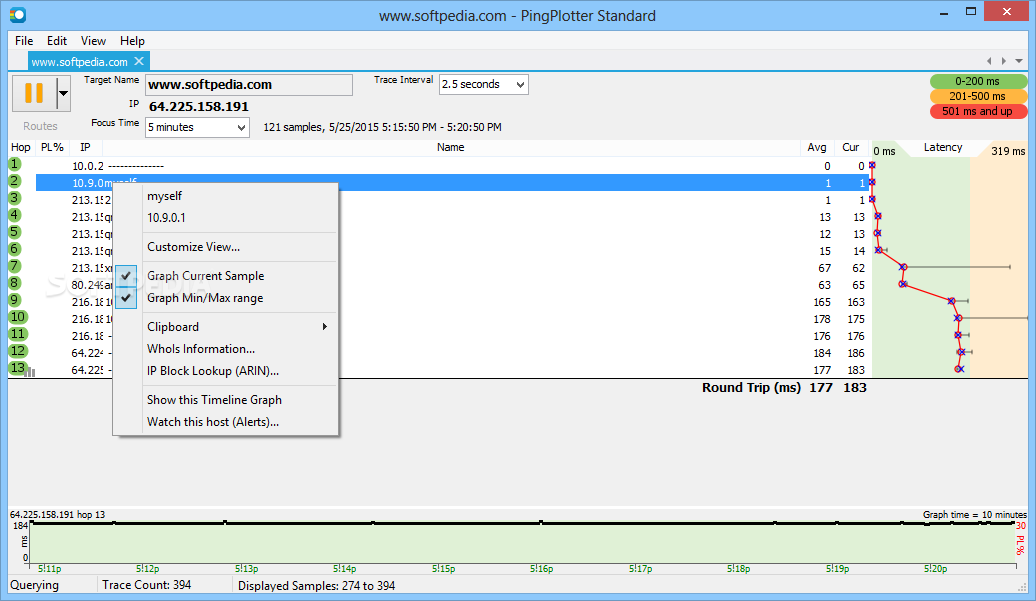Open the View menu
This screenshot has width=1036, height=601.
93,41
